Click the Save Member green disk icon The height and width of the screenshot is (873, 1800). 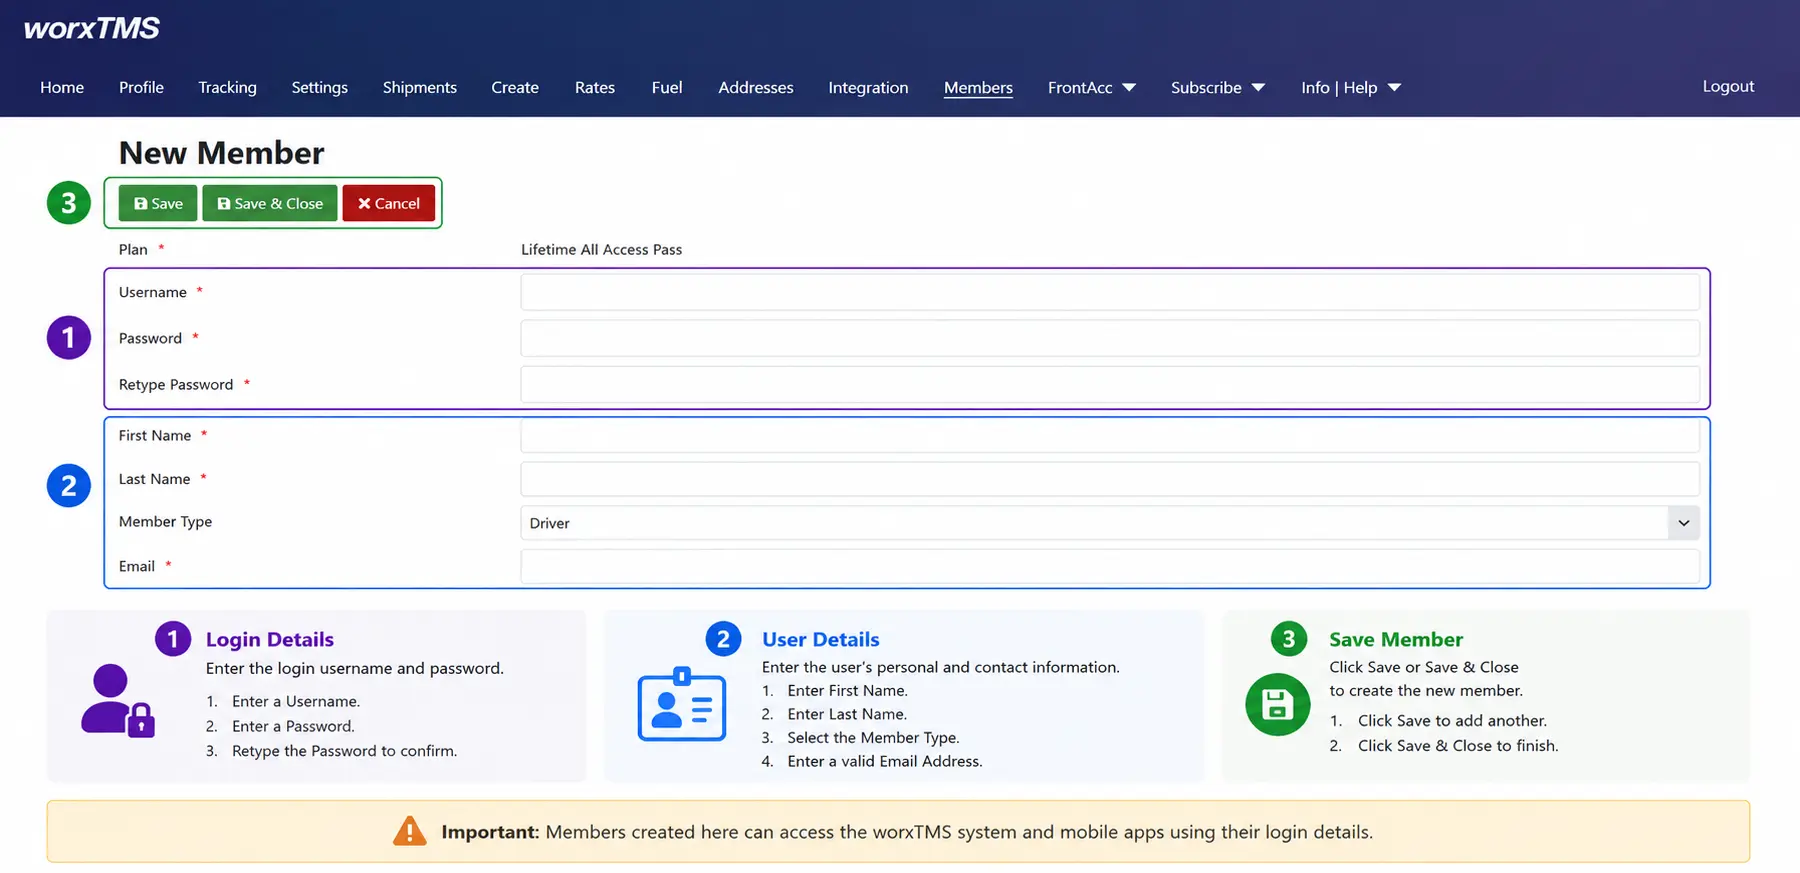(x=1277, y=704)
